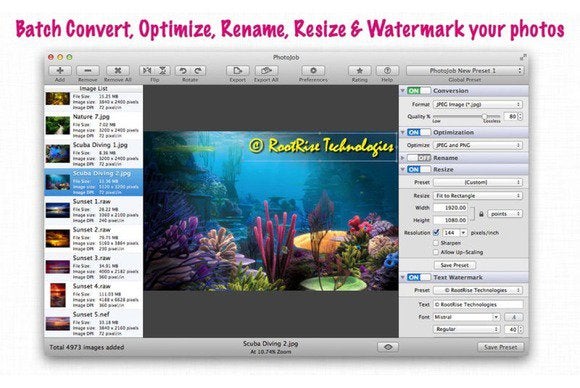Open the font picker button beside Mistral
Screen dimensions: 580x388
click(x=513, y=317)
